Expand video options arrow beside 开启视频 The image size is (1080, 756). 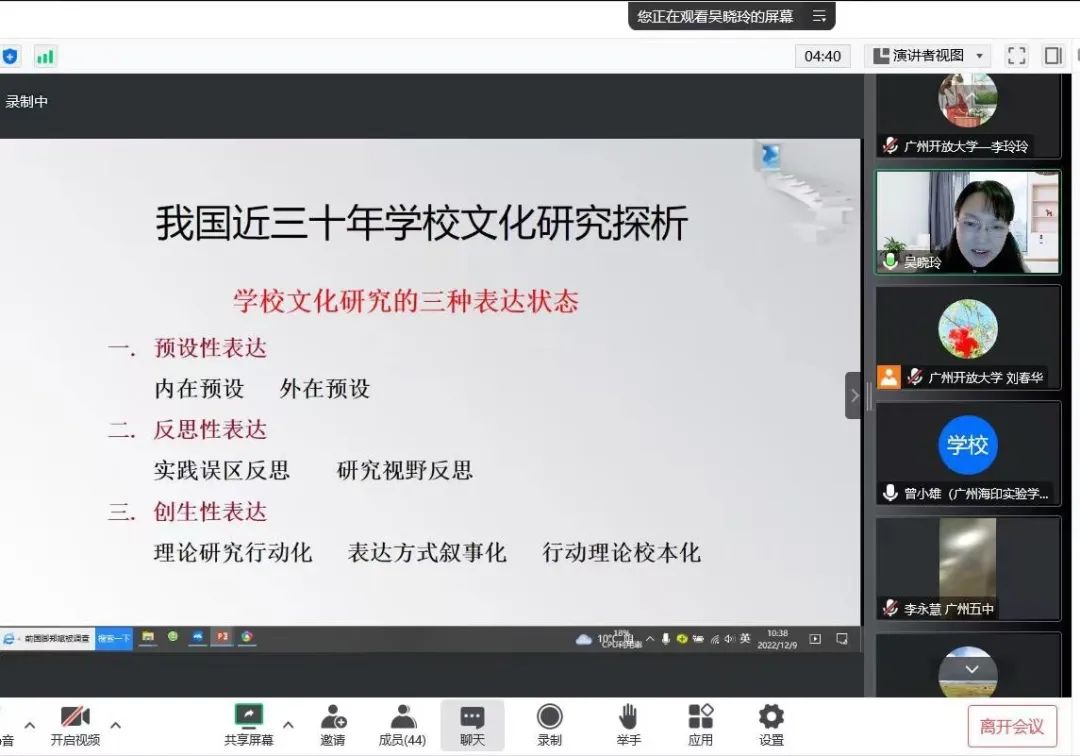point(116,725)
